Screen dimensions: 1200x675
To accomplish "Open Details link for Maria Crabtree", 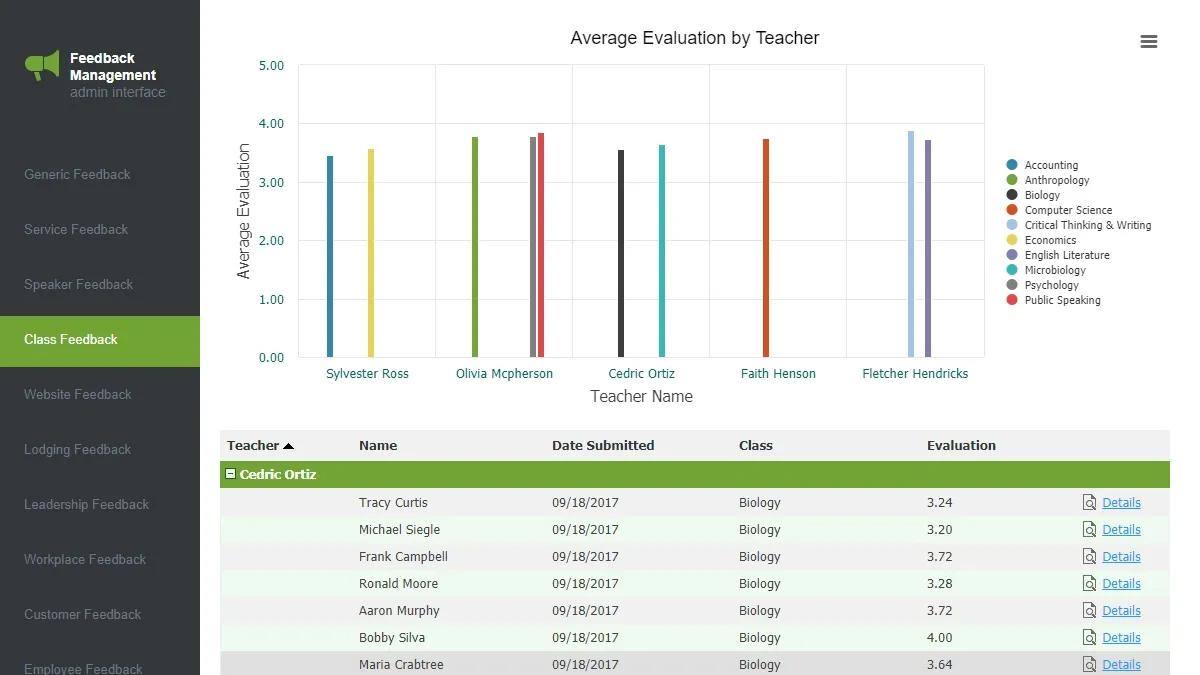I will point(1121,665).
